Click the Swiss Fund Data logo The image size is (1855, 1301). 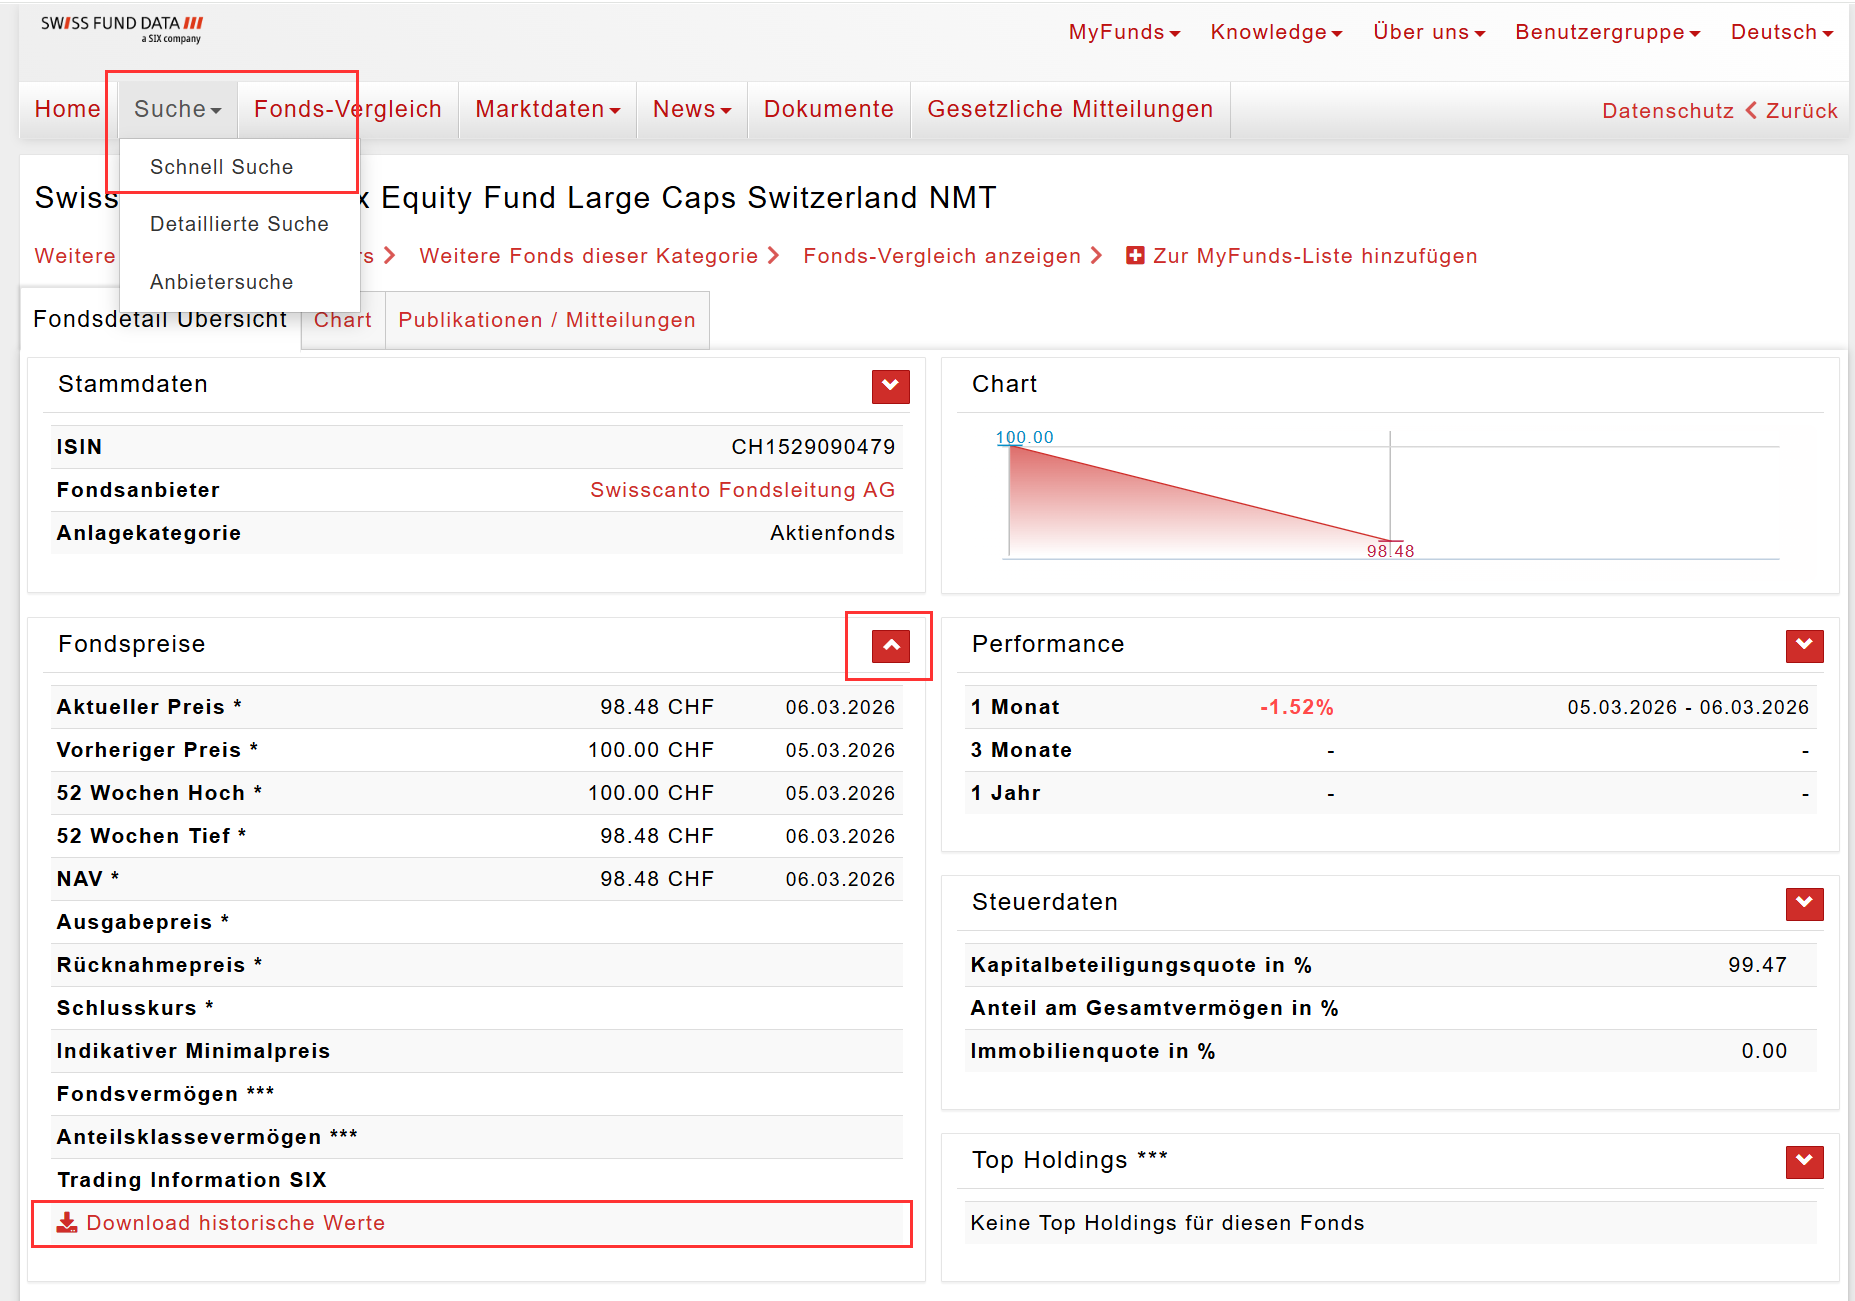point(121,29)
